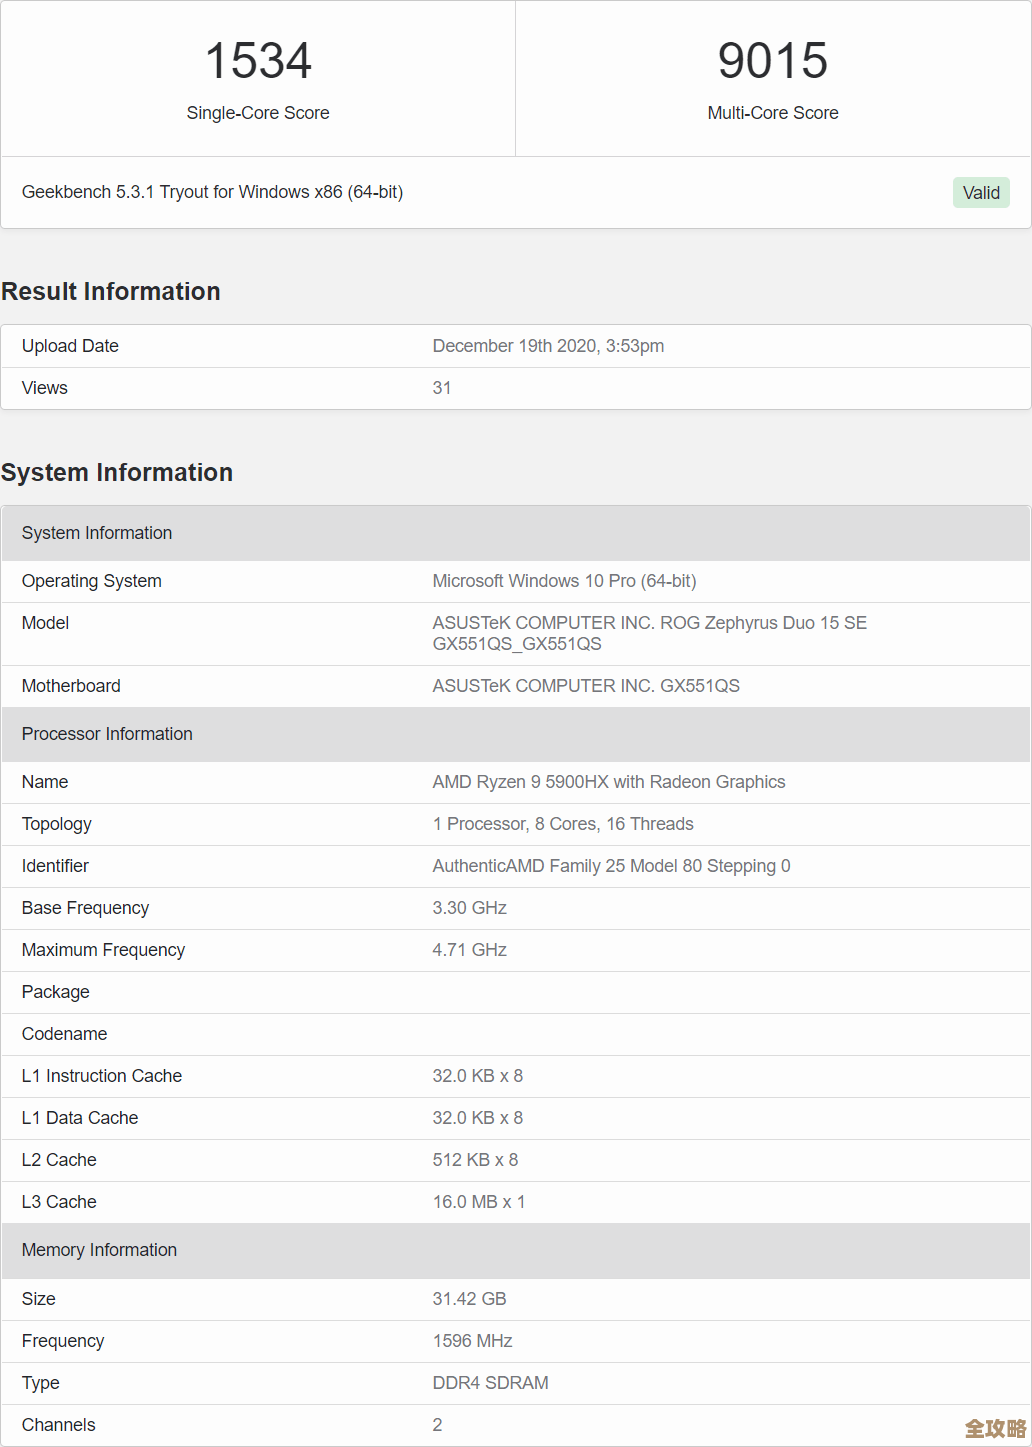Click the System Information table header row

pyautogui.click(x=97, y=533)
